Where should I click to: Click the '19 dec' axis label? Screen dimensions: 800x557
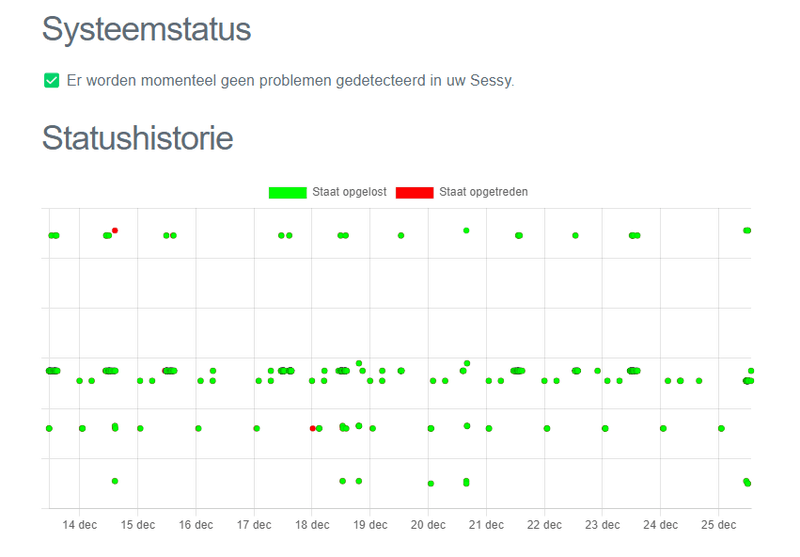(370, 525)
